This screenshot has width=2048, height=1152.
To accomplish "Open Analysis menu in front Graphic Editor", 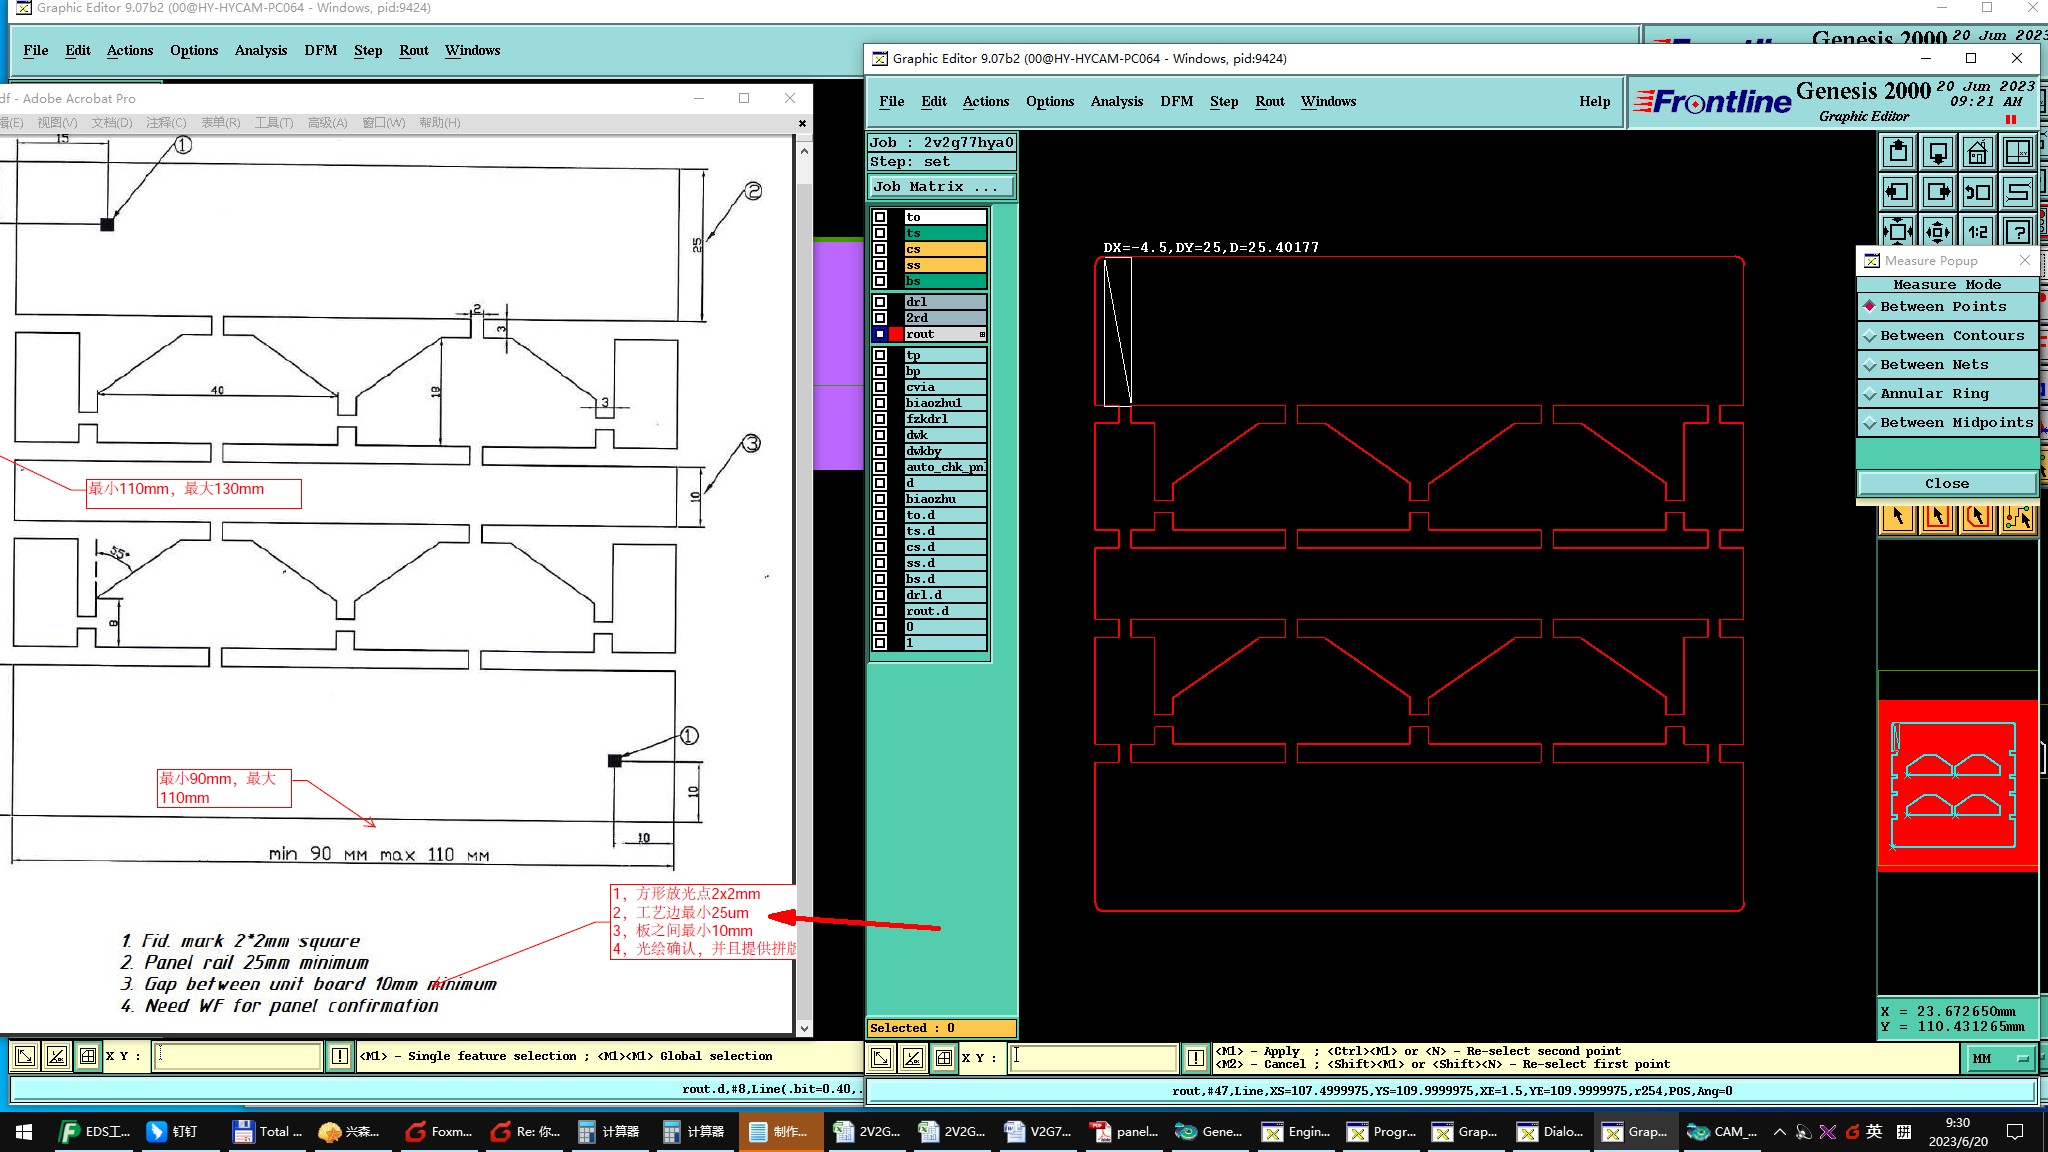I will click(x=1116, y=102).
